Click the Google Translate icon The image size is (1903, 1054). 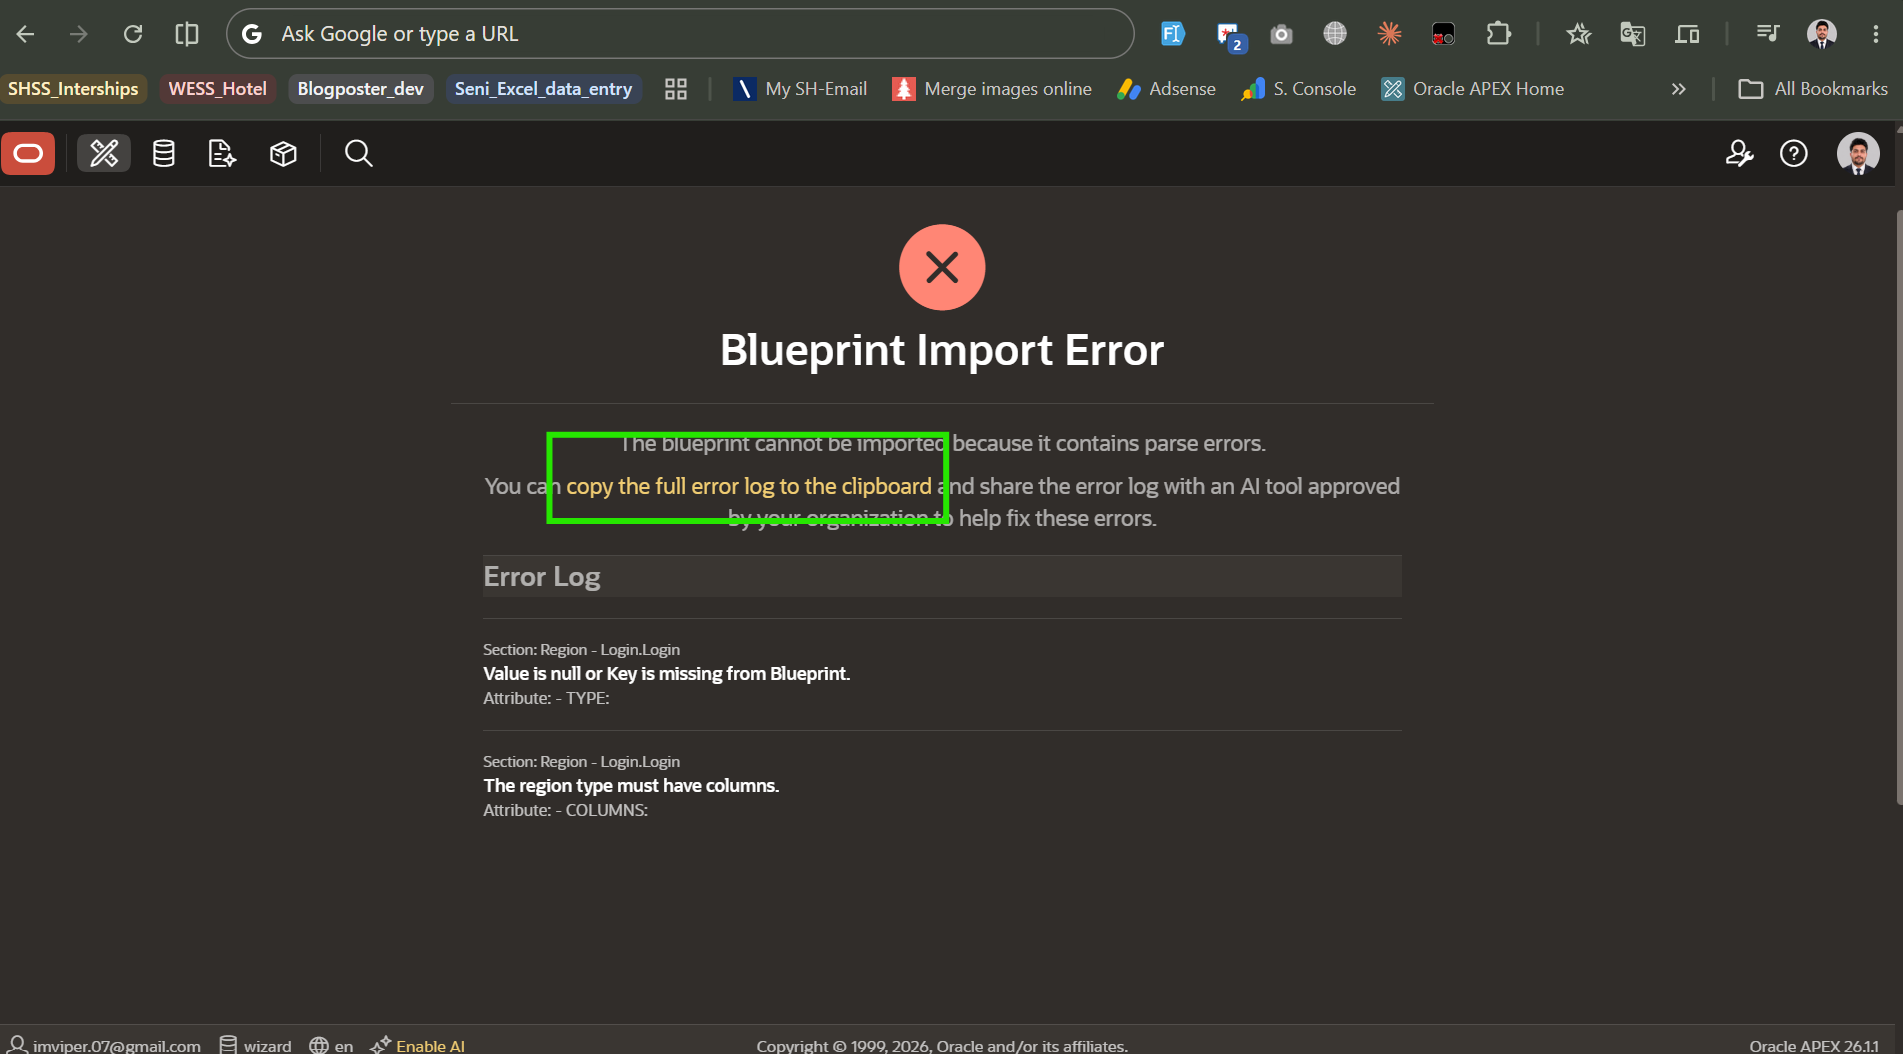click(1633, 34)
